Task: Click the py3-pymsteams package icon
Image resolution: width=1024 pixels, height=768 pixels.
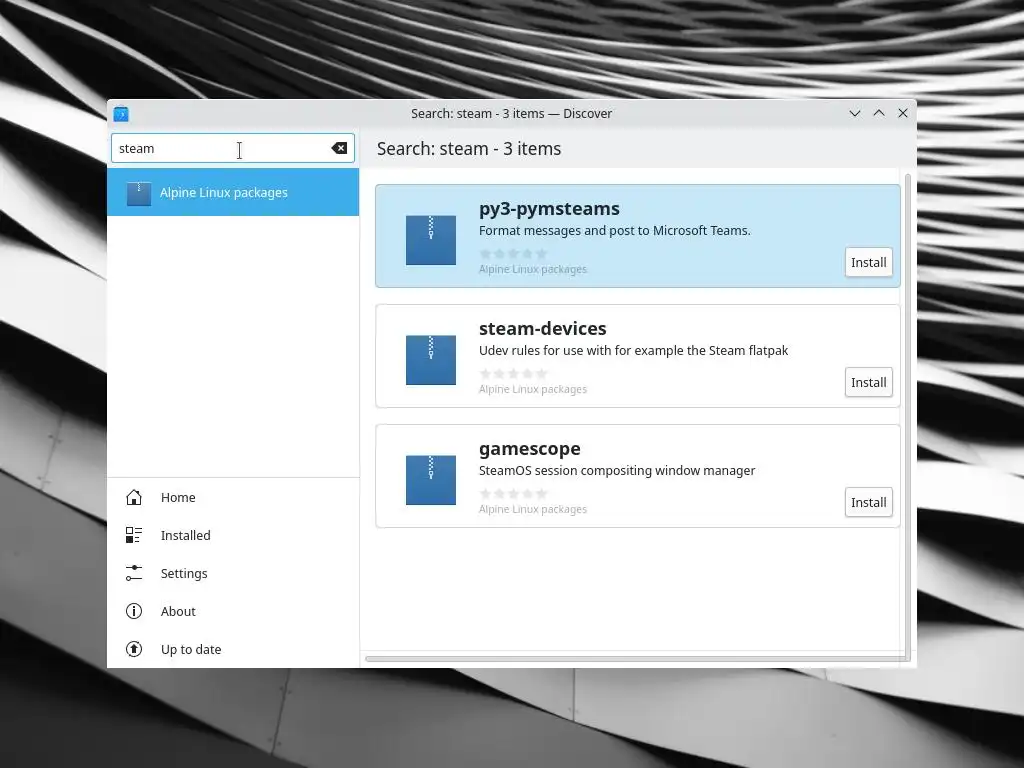Action: click(x=431, y=240)
